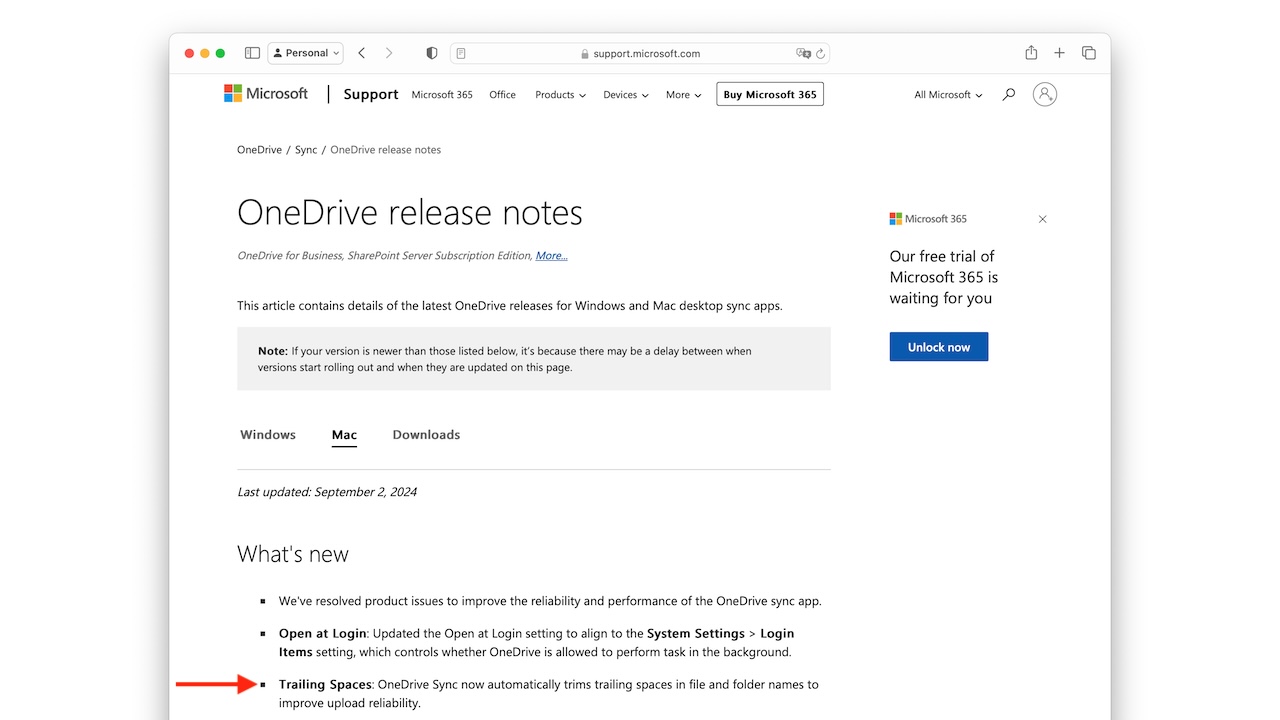Toggle the Safari sidebar icon
This screenshot has width=1280, height=720.
click(x=252, y=53)
